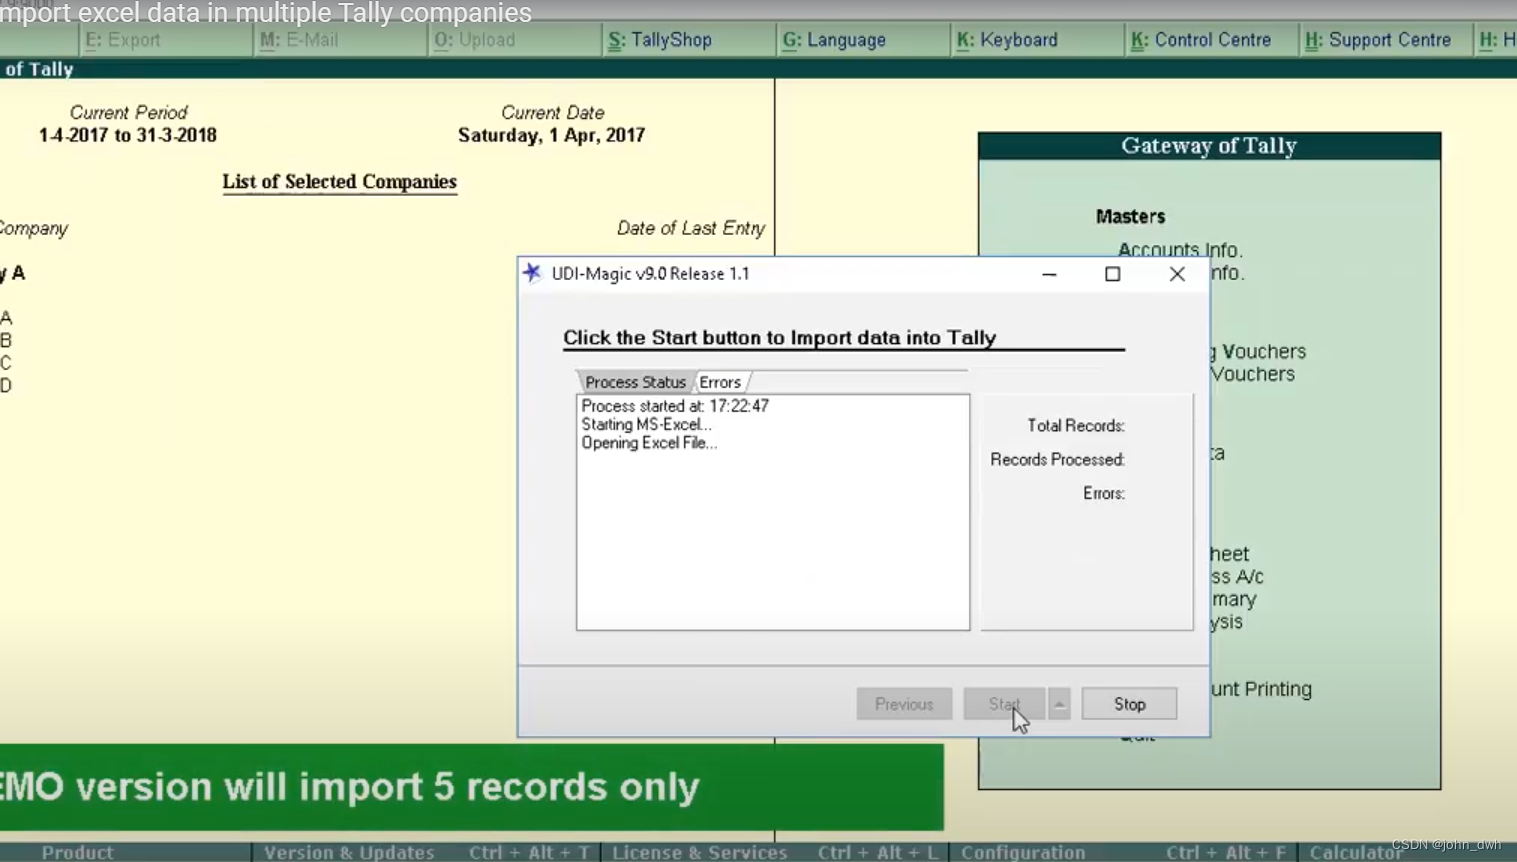Click Calculator in bottom bar
The width and height of the screenshot is (1517, 862).
tap(1355, 852)
